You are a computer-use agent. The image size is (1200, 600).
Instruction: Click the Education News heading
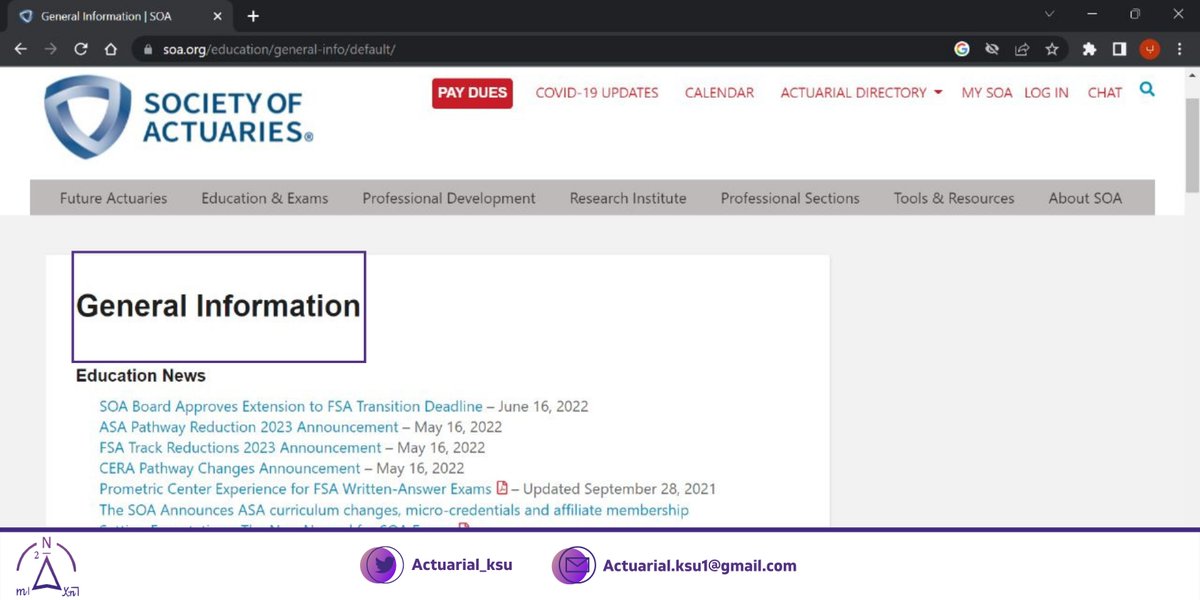click(141, 376)
